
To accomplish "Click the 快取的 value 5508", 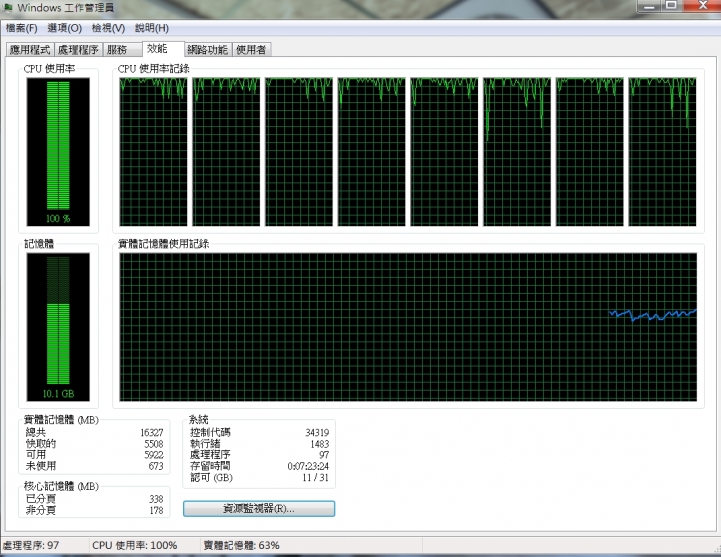I will point(154,444).
